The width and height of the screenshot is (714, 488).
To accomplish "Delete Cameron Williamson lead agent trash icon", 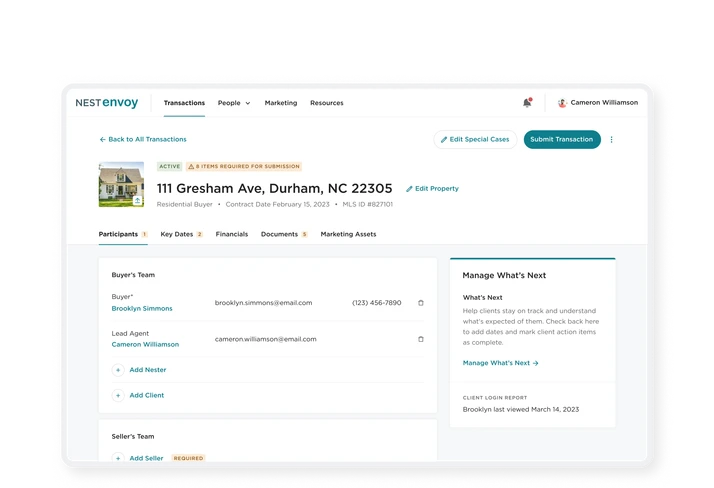I will 421,339.
